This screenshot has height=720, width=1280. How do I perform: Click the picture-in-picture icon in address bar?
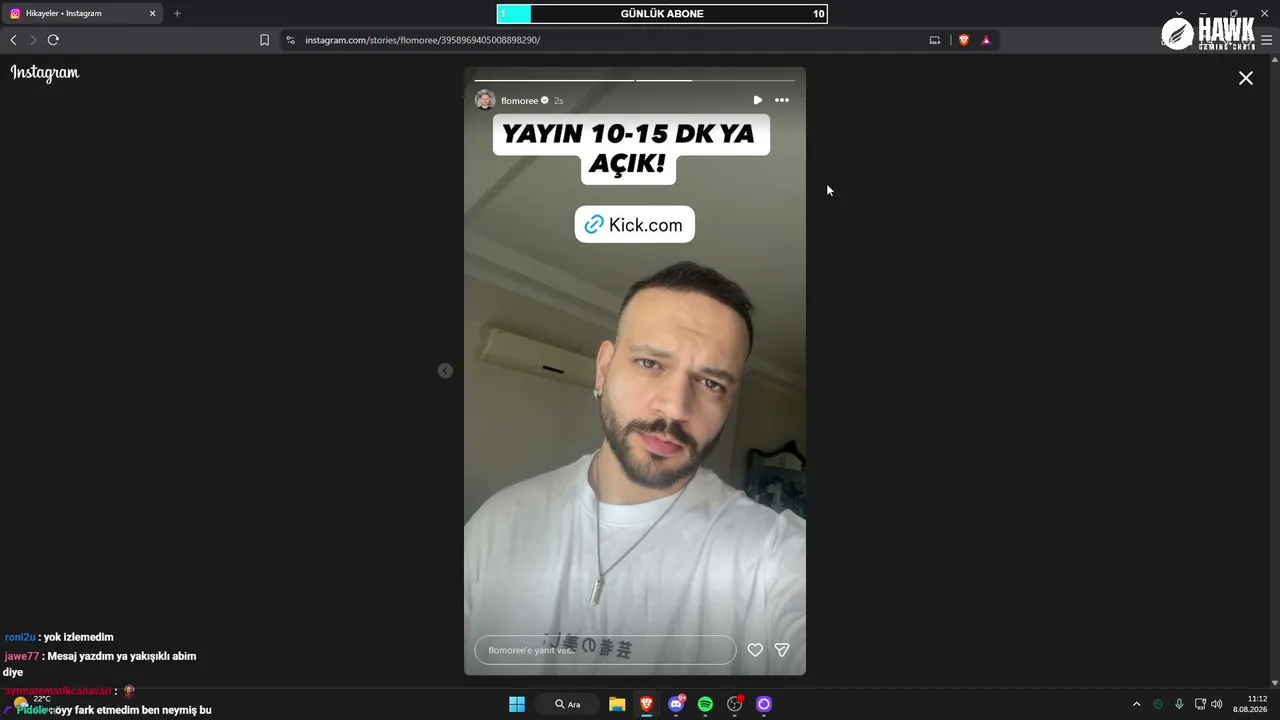(x=935, y=40)
